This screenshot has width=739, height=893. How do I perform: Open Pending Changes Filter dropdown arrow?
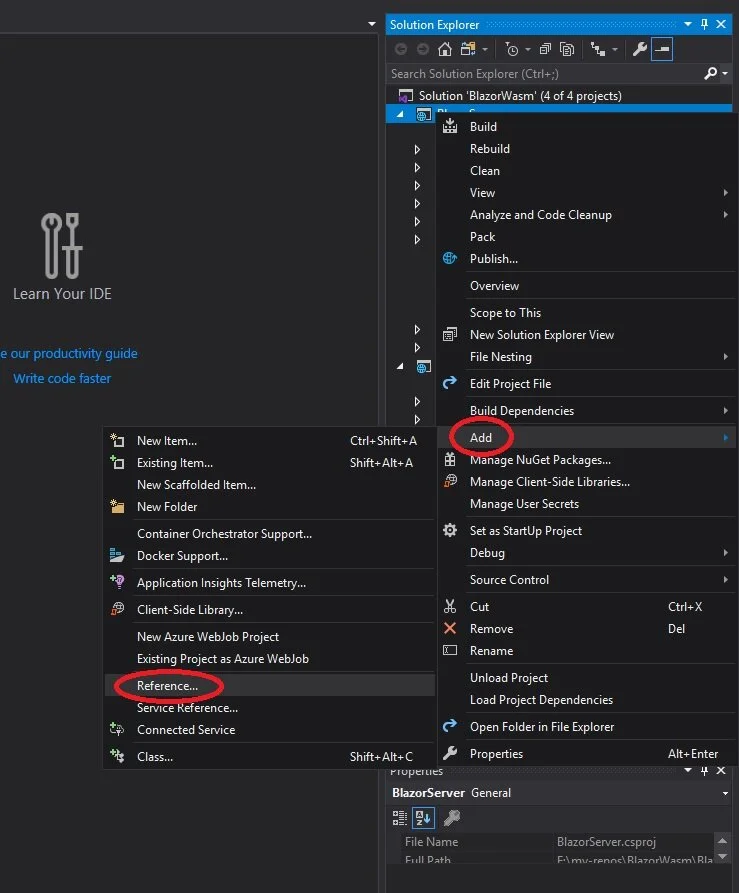[x=528, y=50]
